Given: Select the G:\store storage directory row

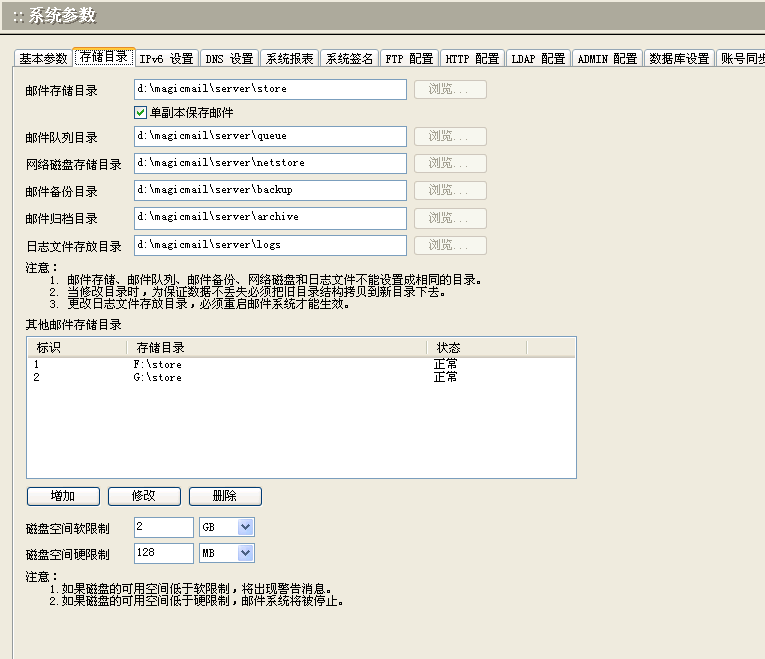Looking at the screenshot, I should [x=157, y=378].
